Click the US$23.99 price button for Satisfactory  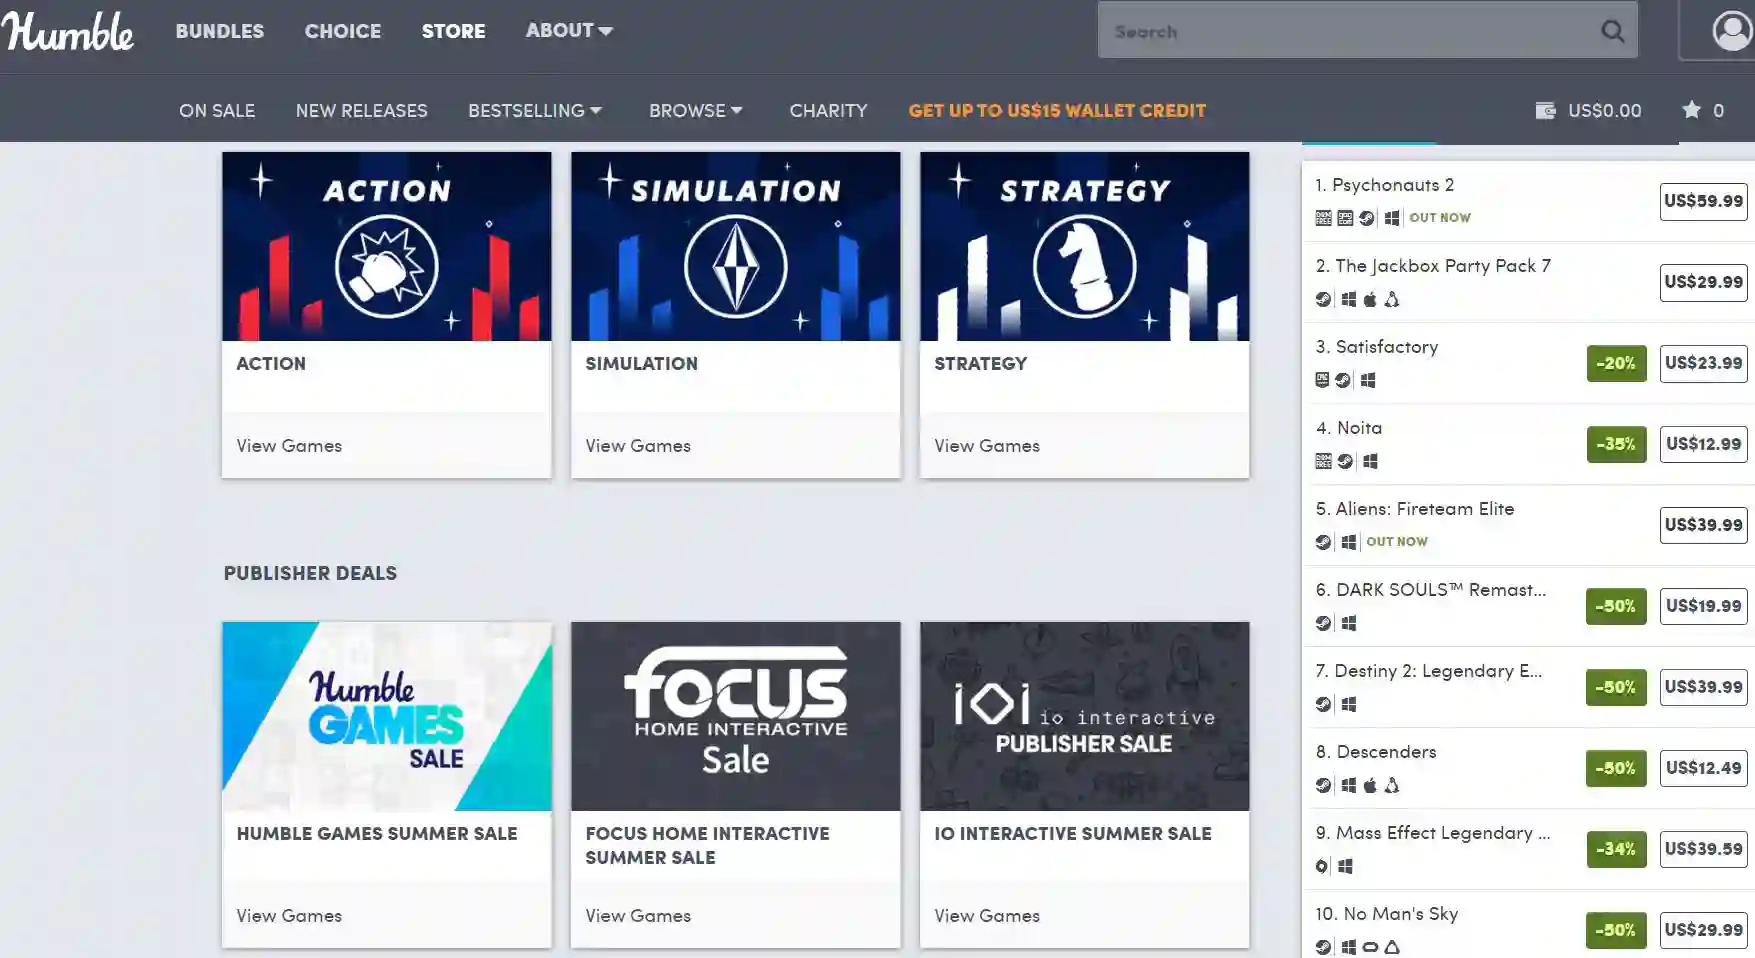(1703, 363)
